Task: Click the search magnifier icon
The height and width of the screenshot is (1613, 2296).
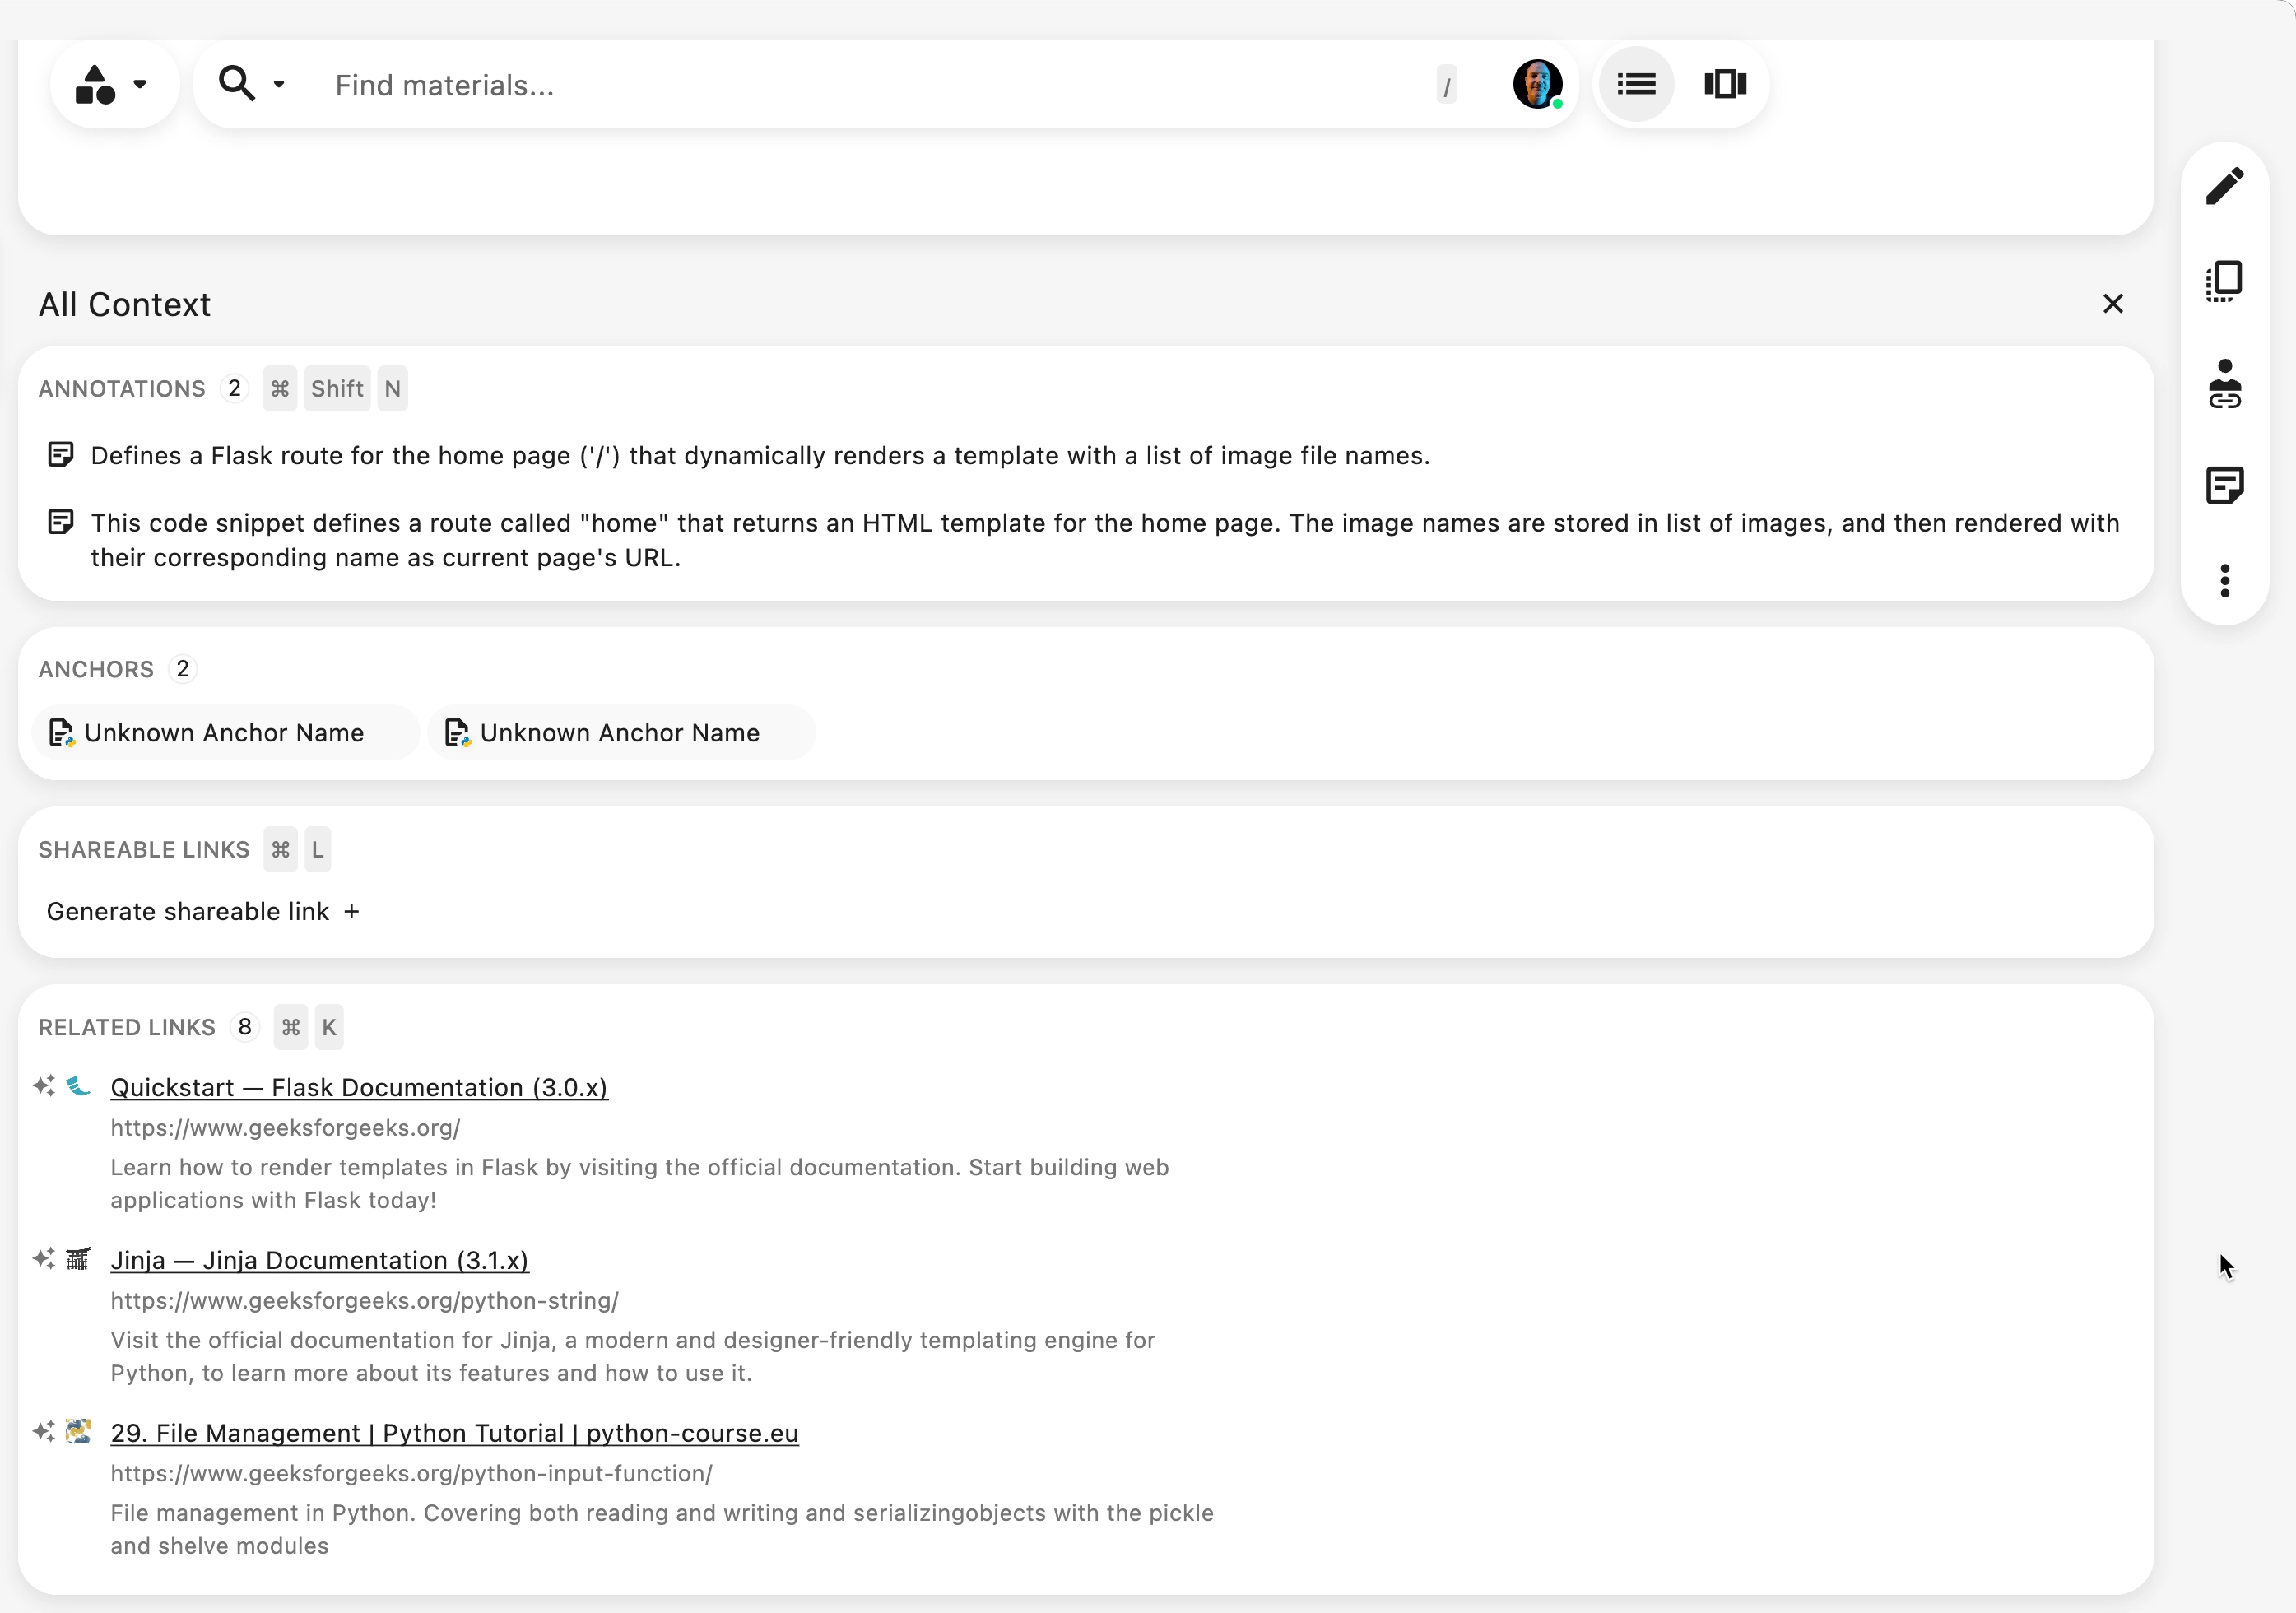Action: point(237,84)
